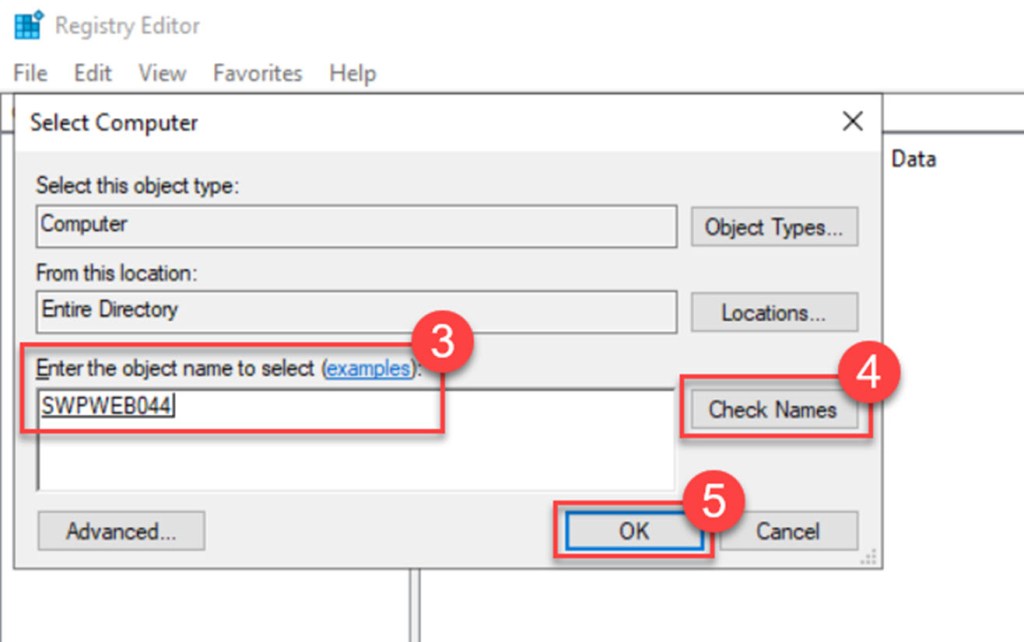Open the Help menu
Screen dimensions: 1024x642
352,73
